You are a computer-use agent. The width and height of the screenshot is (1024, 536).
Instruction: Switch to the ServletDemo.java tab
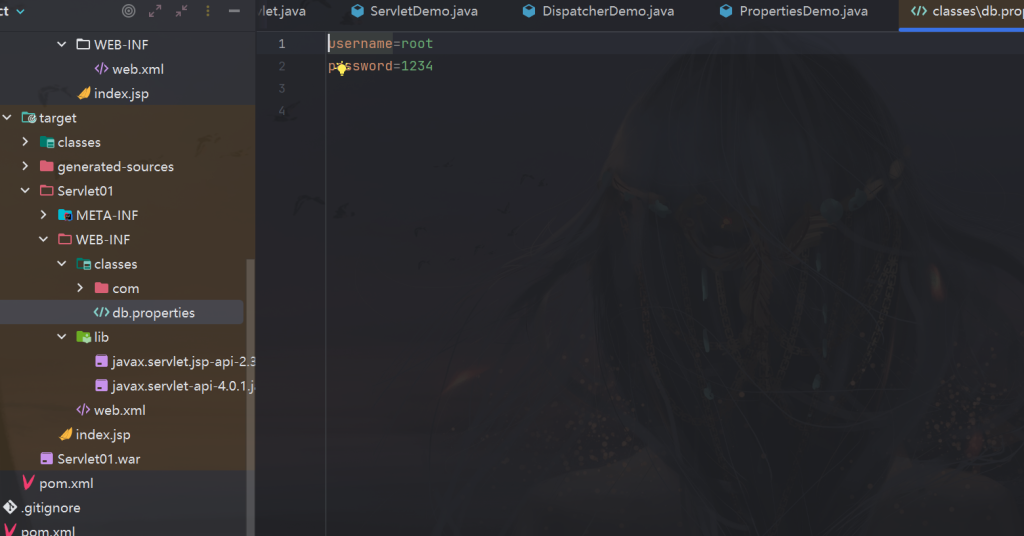pyautogui.click(x=414, y=12)
